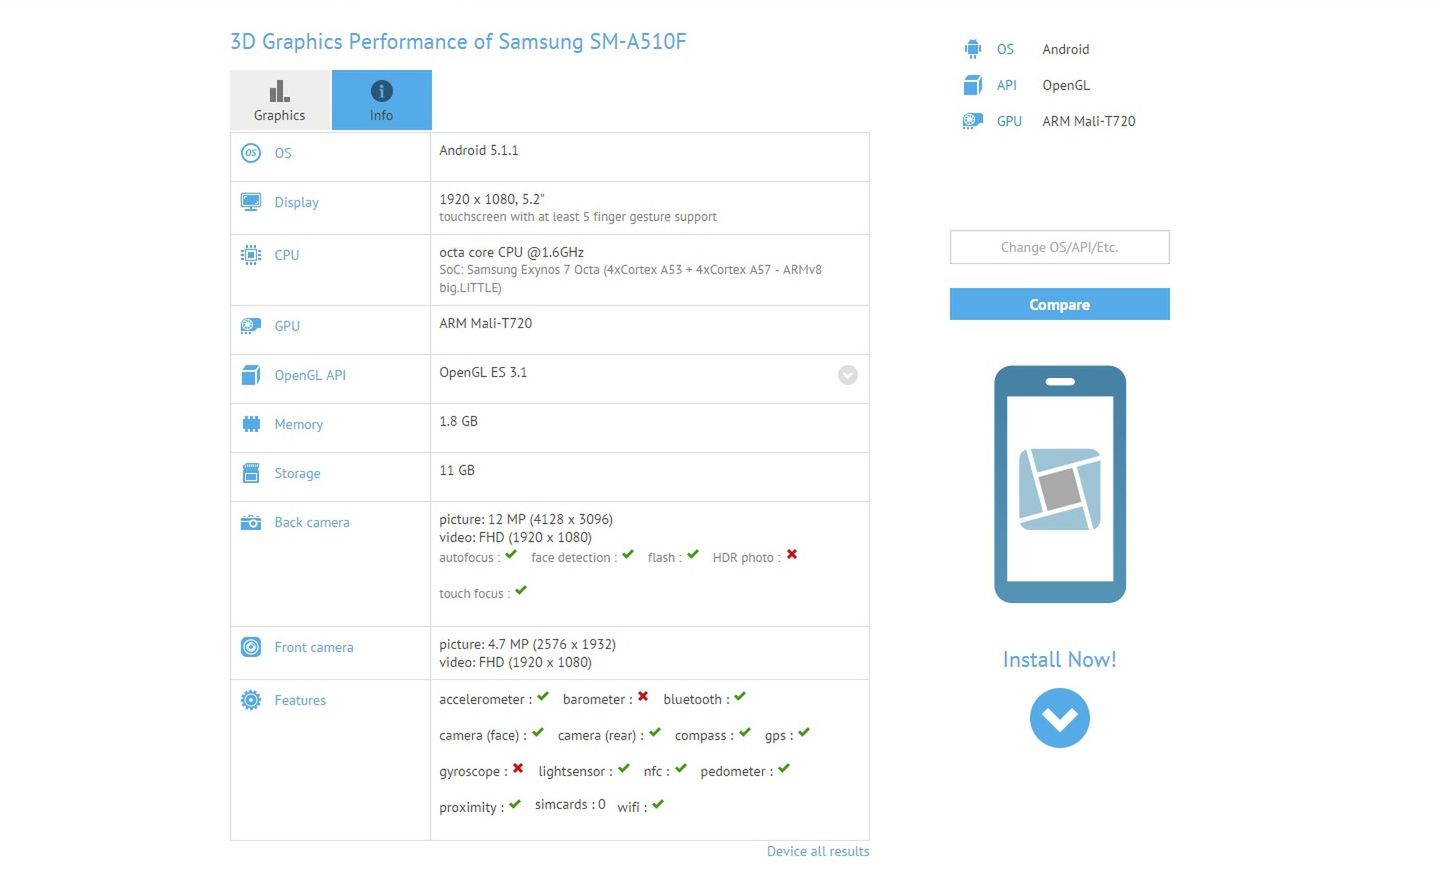Click the Compare button
Screen dimensions: 1440x880
[x=1060, y=304]
